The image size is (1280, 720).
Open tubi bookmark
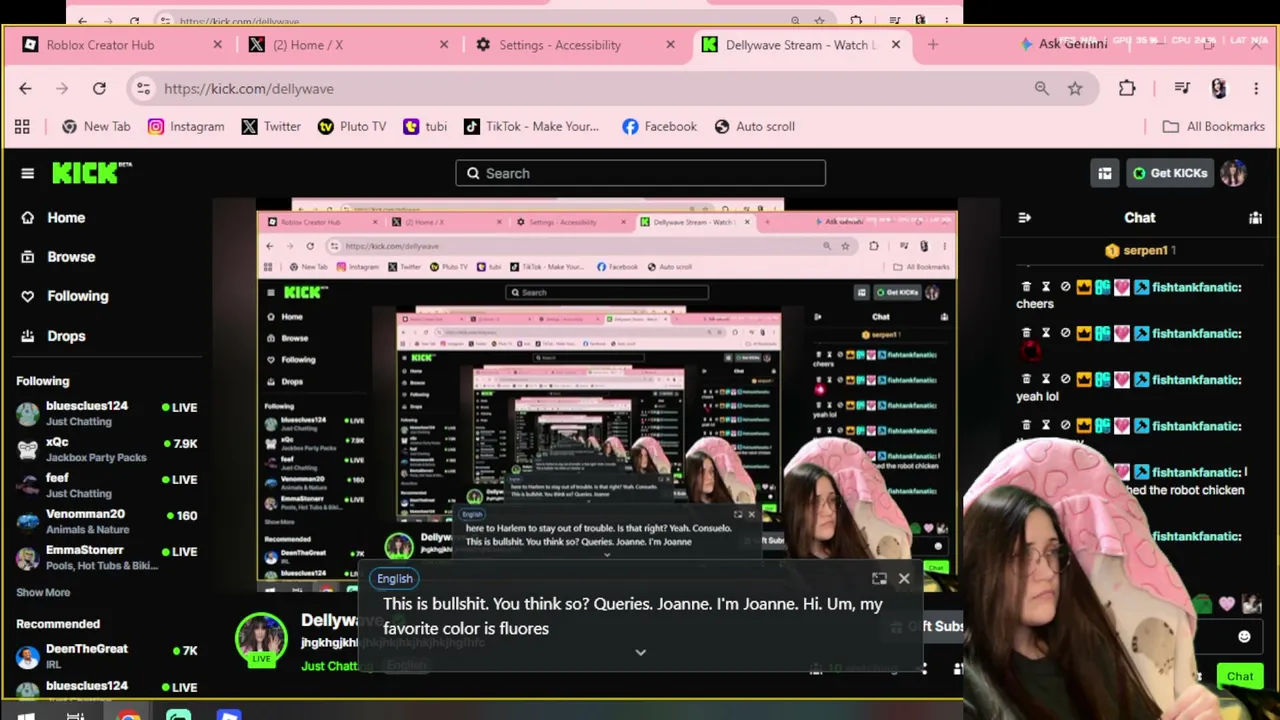tap(425, 126)
